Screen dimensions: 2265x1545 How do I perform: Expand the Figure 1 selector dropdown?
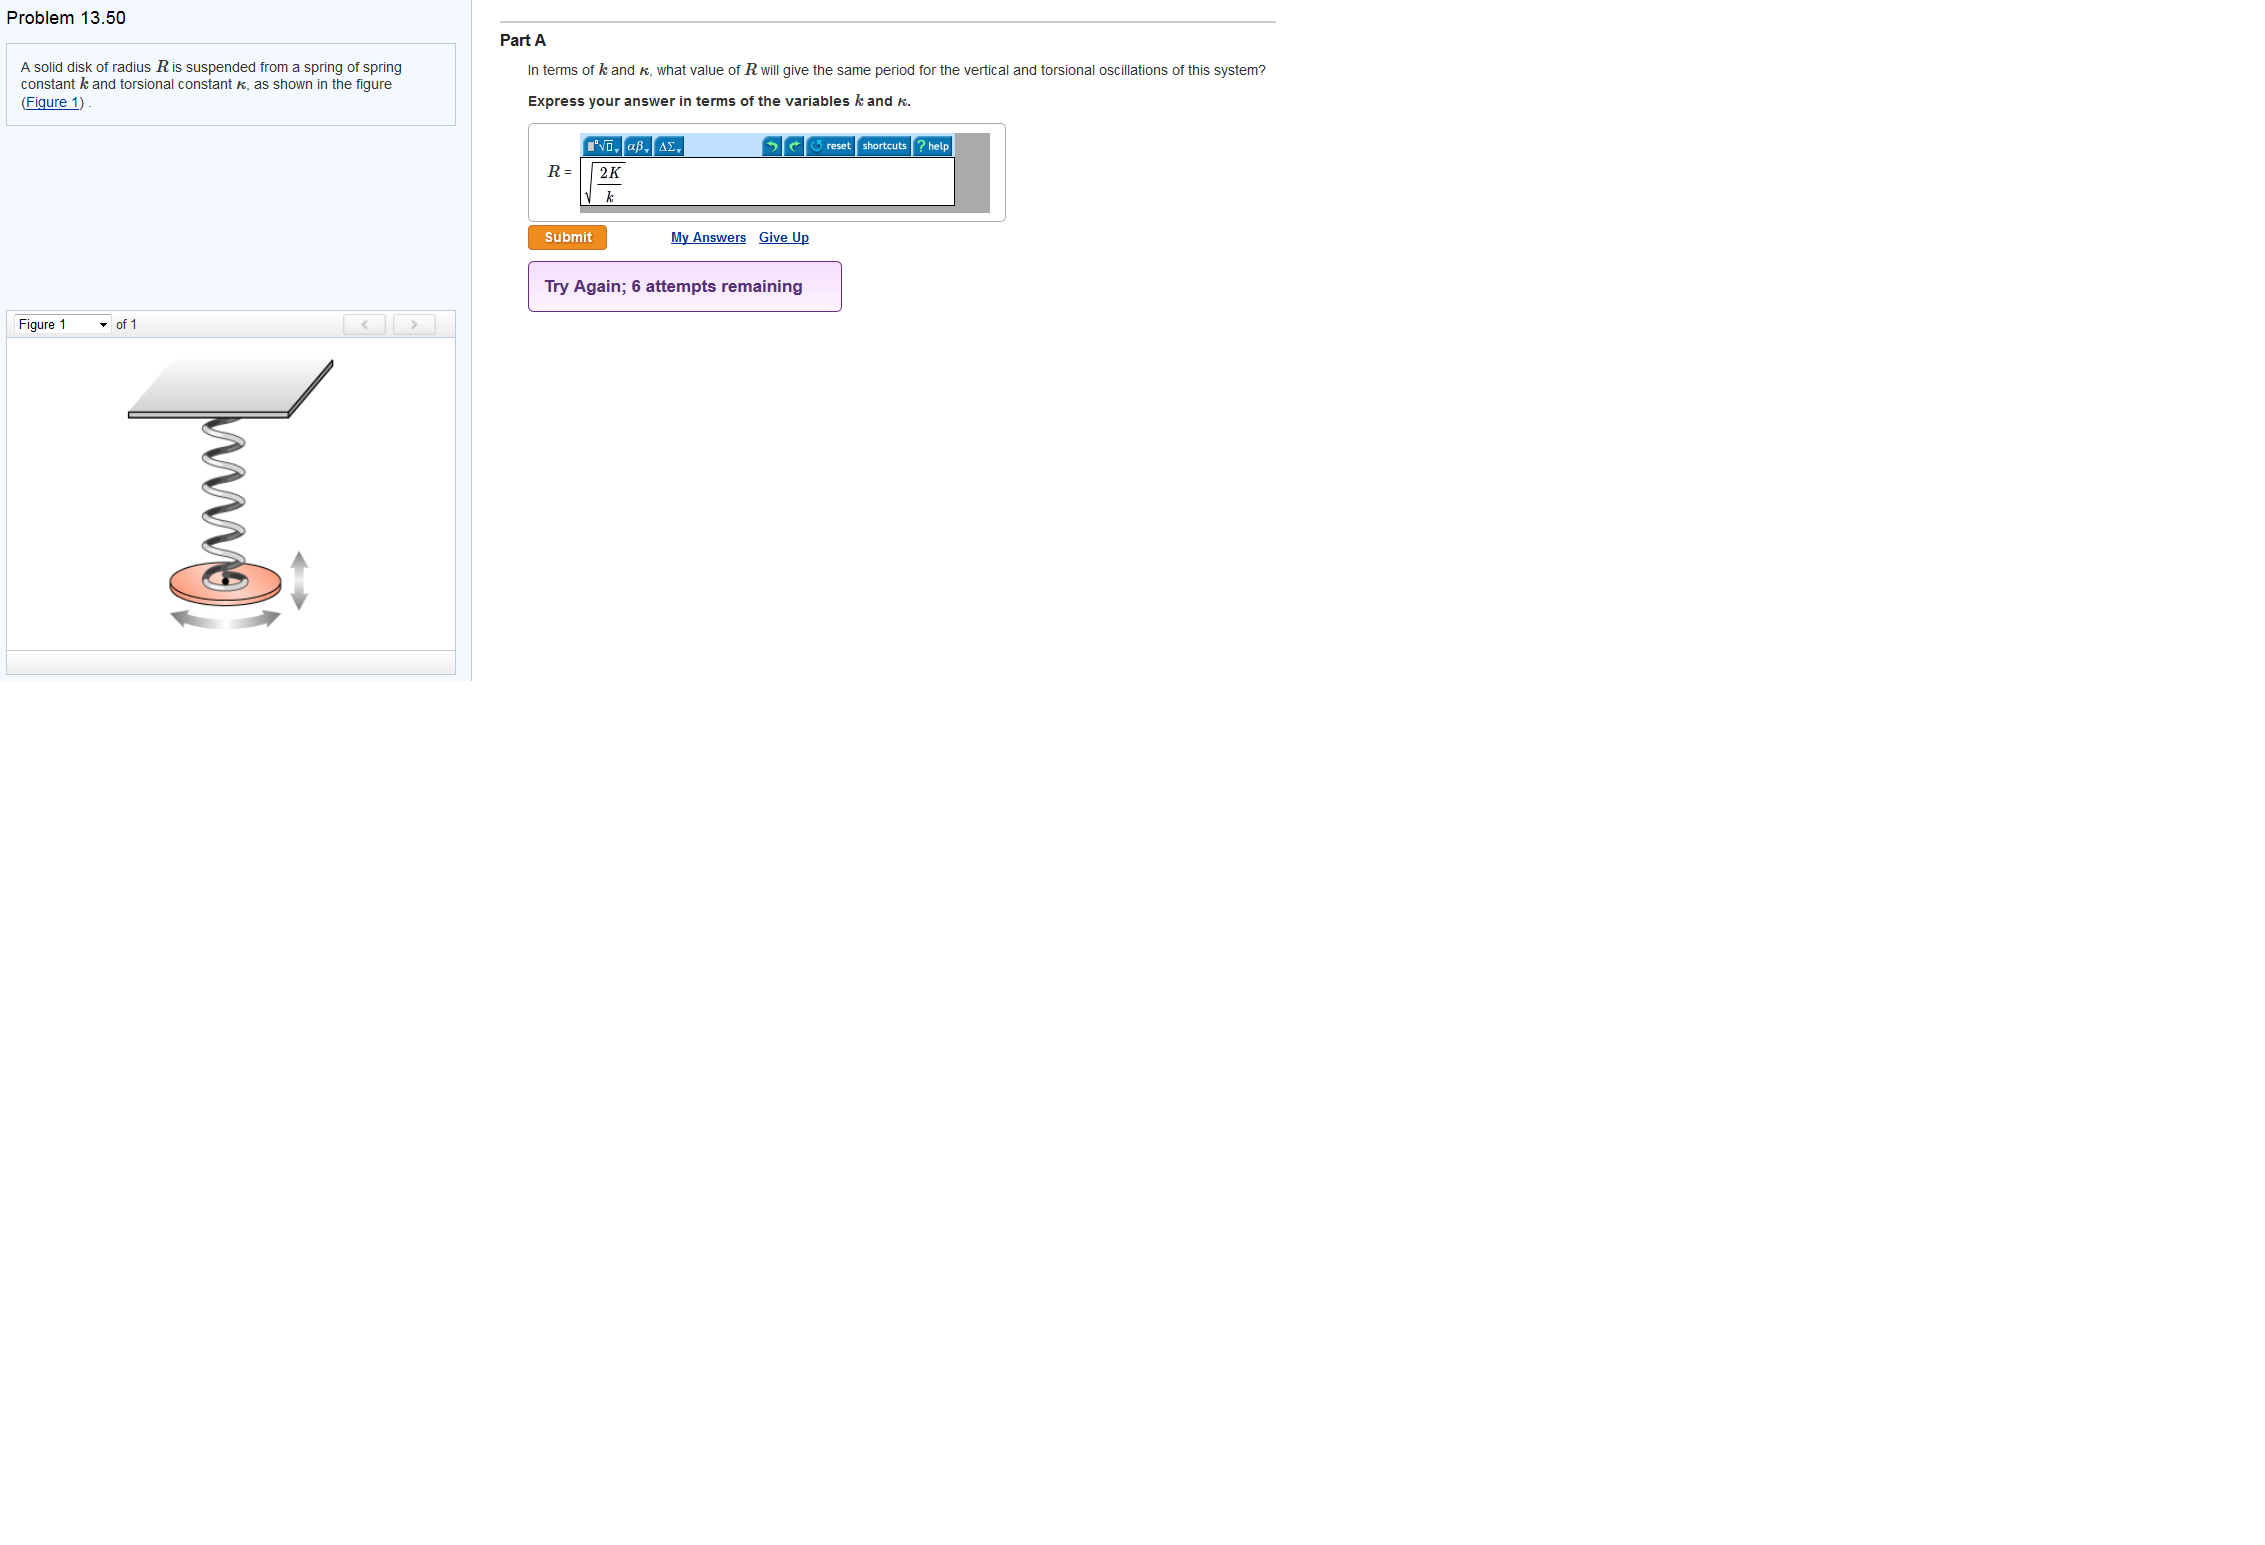click(62, 324)
